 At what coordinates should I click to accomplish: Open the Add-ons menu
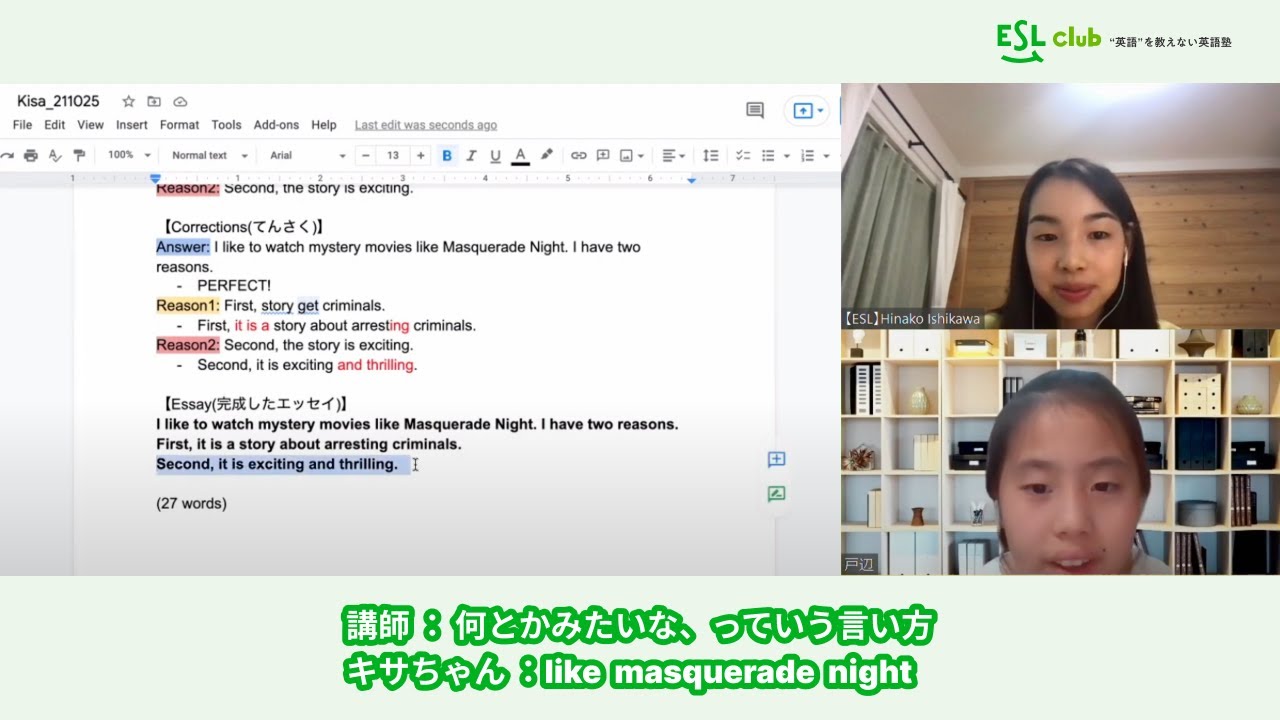pos(276,125)
